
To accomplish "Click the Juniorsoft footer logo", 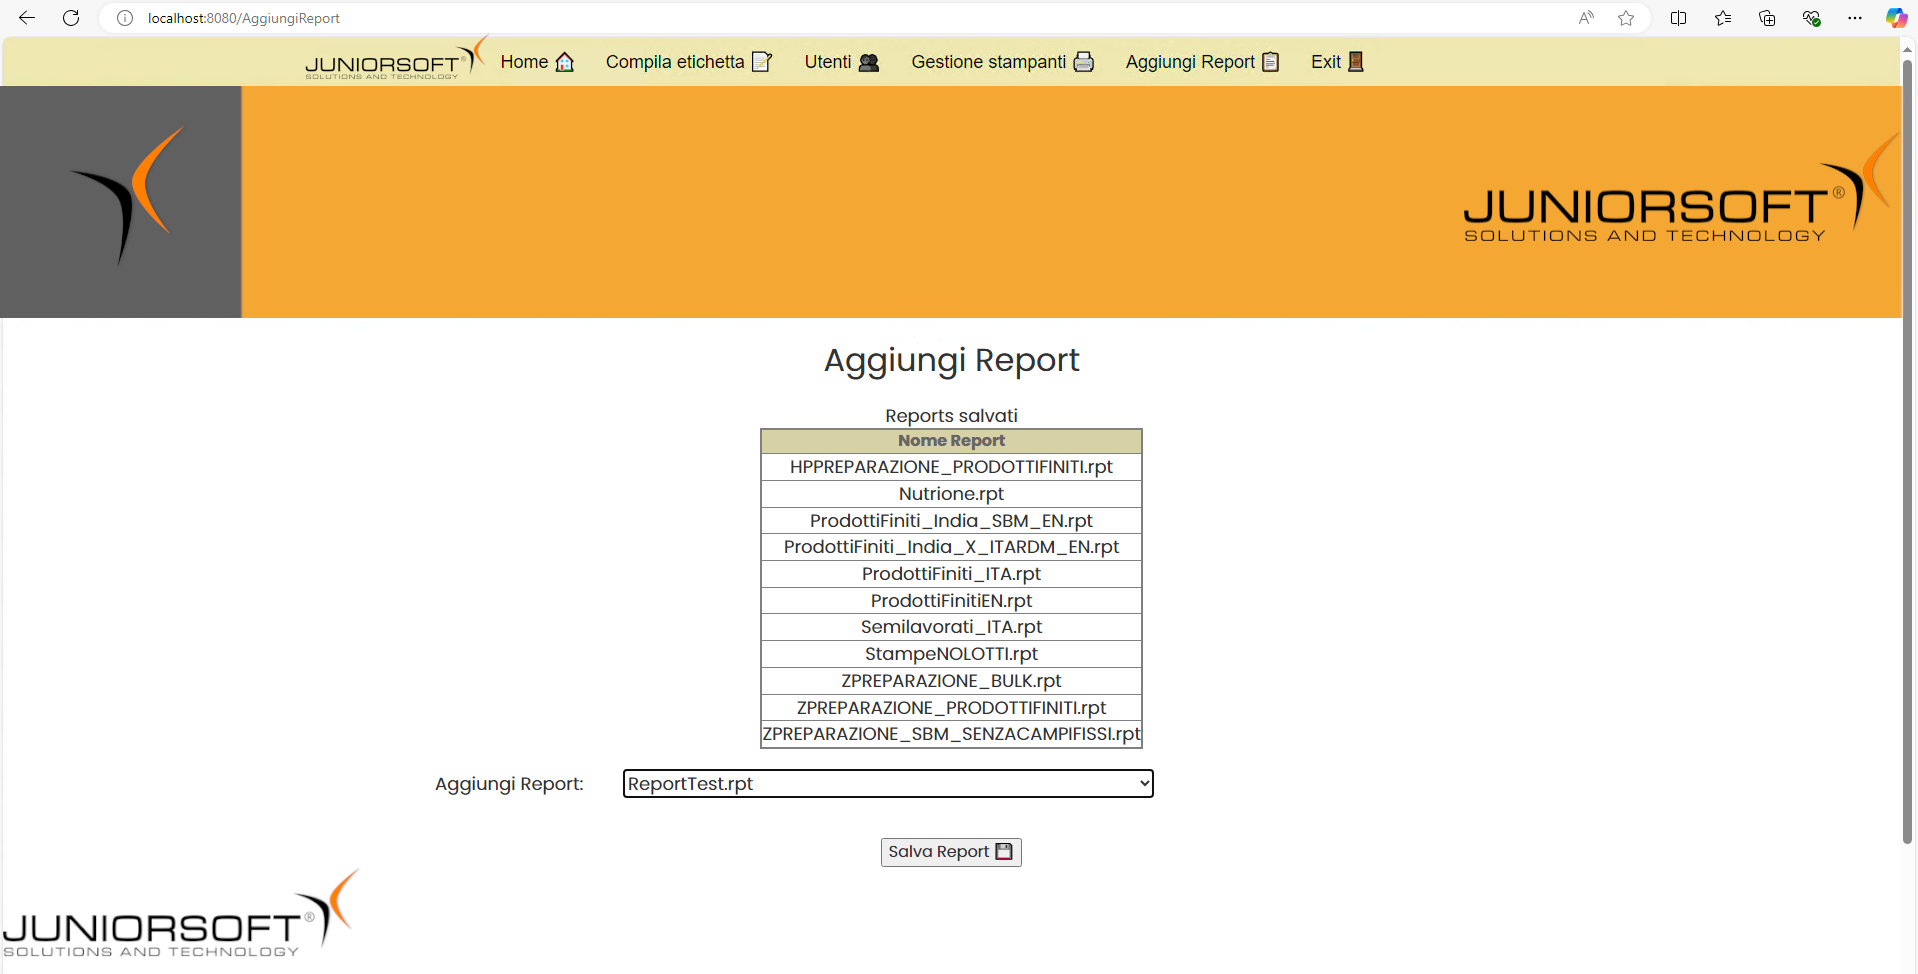I will pos(181,913).
